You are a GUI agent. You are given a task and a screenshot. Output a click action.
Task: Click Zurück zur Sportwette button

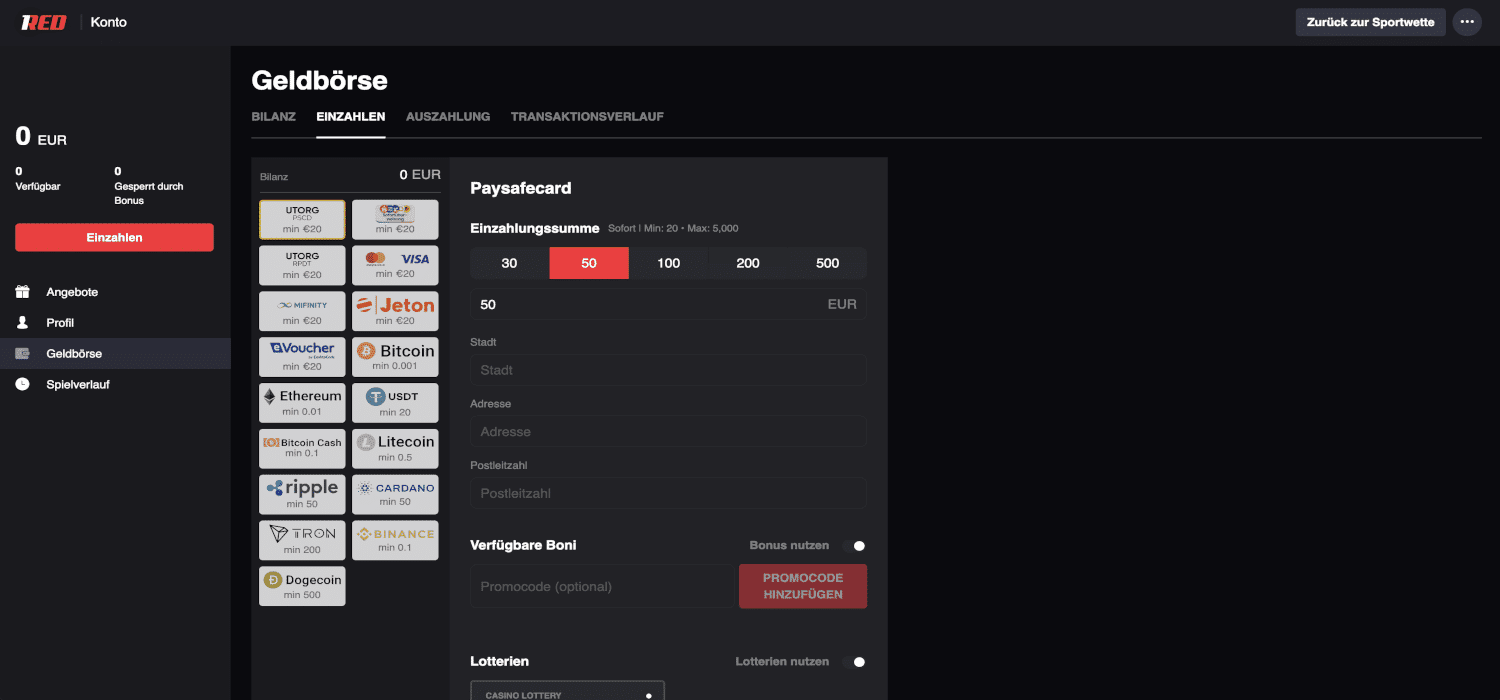(x=1370, y=22)
